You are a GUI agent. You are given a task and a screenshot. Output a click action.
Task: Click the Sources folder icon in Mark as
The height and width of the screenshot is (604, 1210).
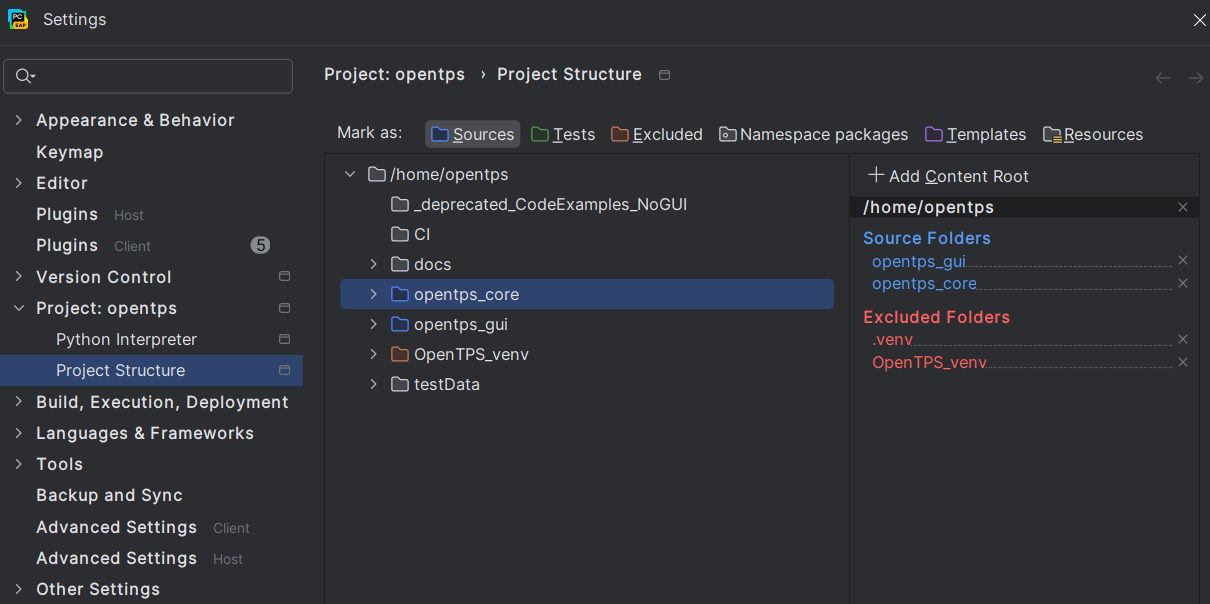[x=440, y=134]
